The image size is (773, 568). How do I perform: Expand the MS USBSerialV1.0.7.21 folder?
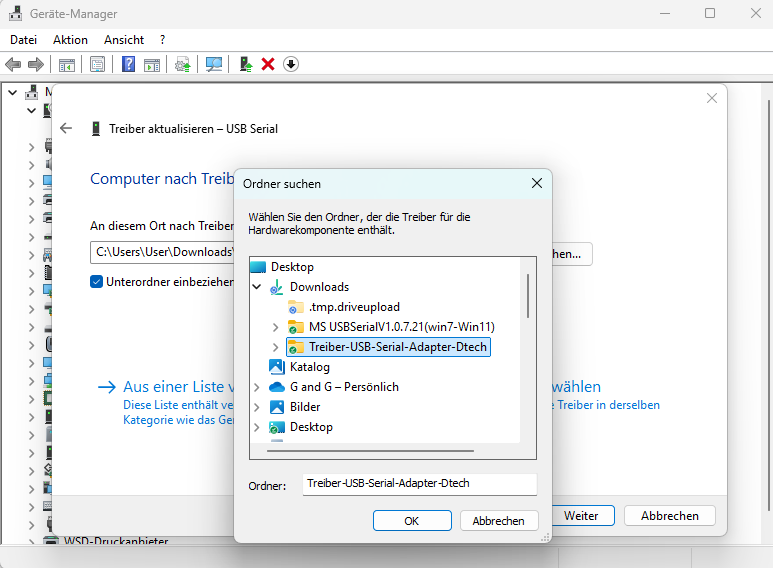coord(276,327)
